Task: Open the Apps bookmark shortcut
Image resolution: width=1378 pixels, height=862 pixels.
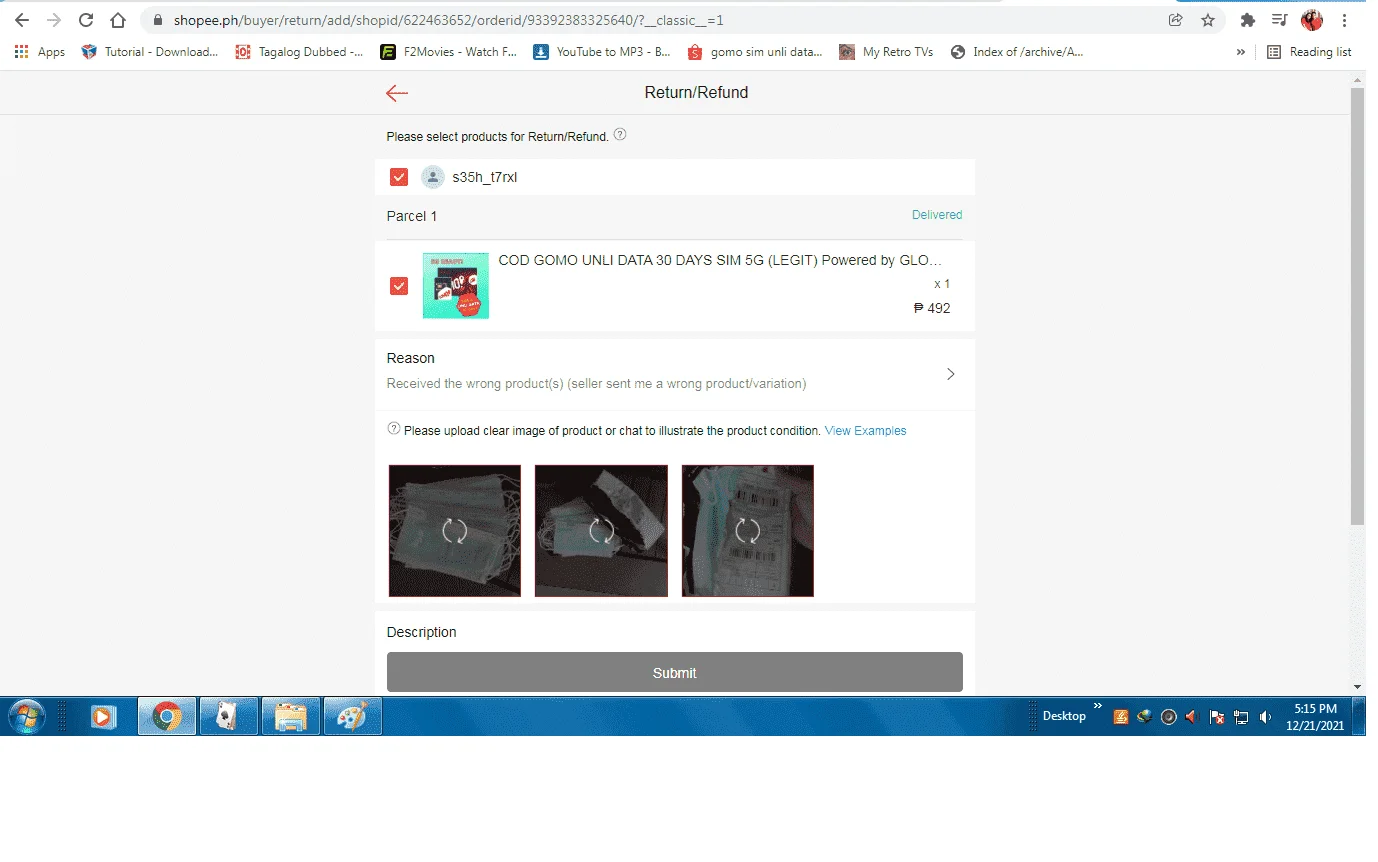Action: click(x=40, y=52)
